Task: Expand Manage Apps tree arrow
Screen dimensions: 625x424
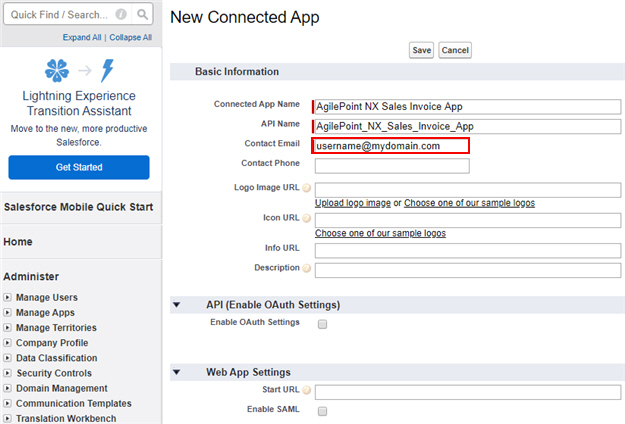Action: tap(7, 312)
